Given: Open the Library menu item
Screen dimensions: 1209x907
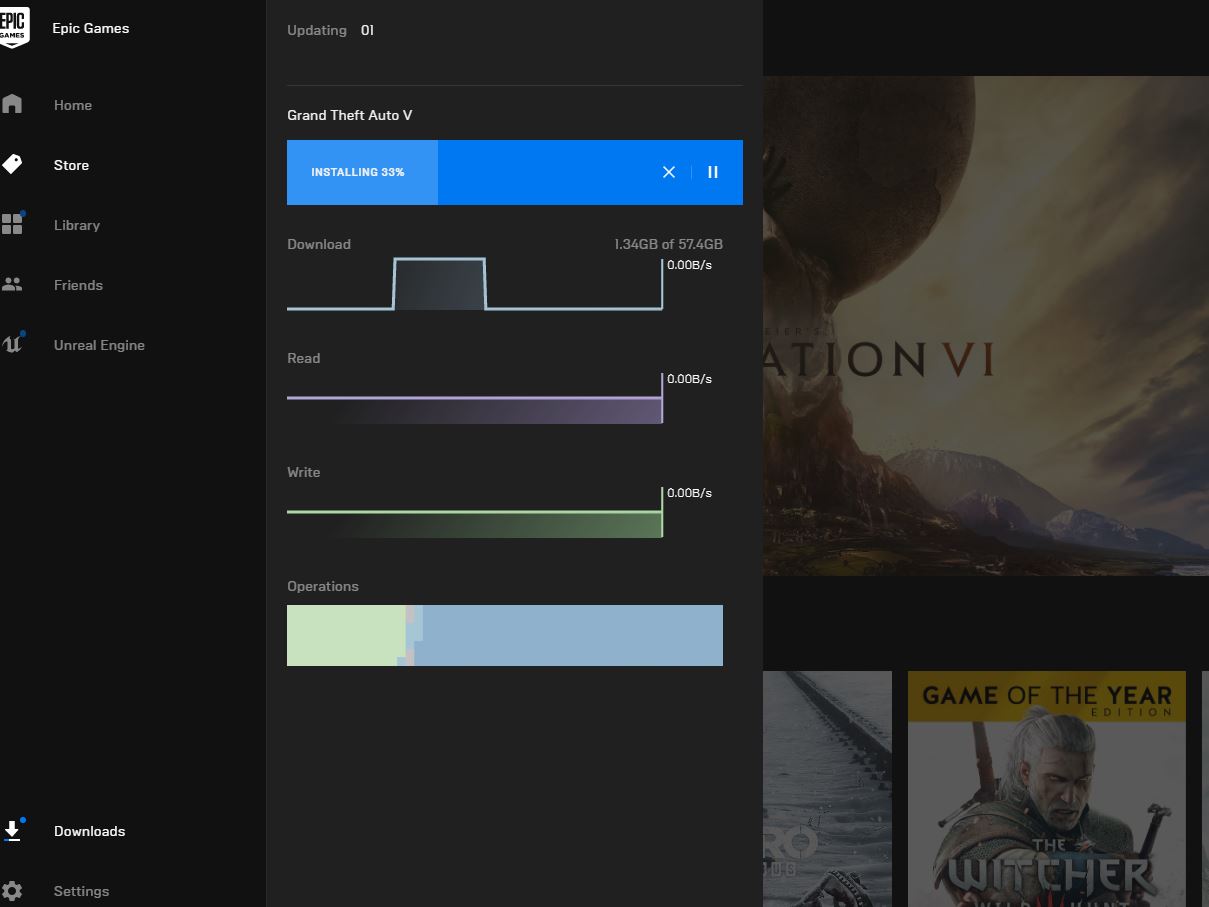Looking at the screenshot, I should [x=77, y=225].
